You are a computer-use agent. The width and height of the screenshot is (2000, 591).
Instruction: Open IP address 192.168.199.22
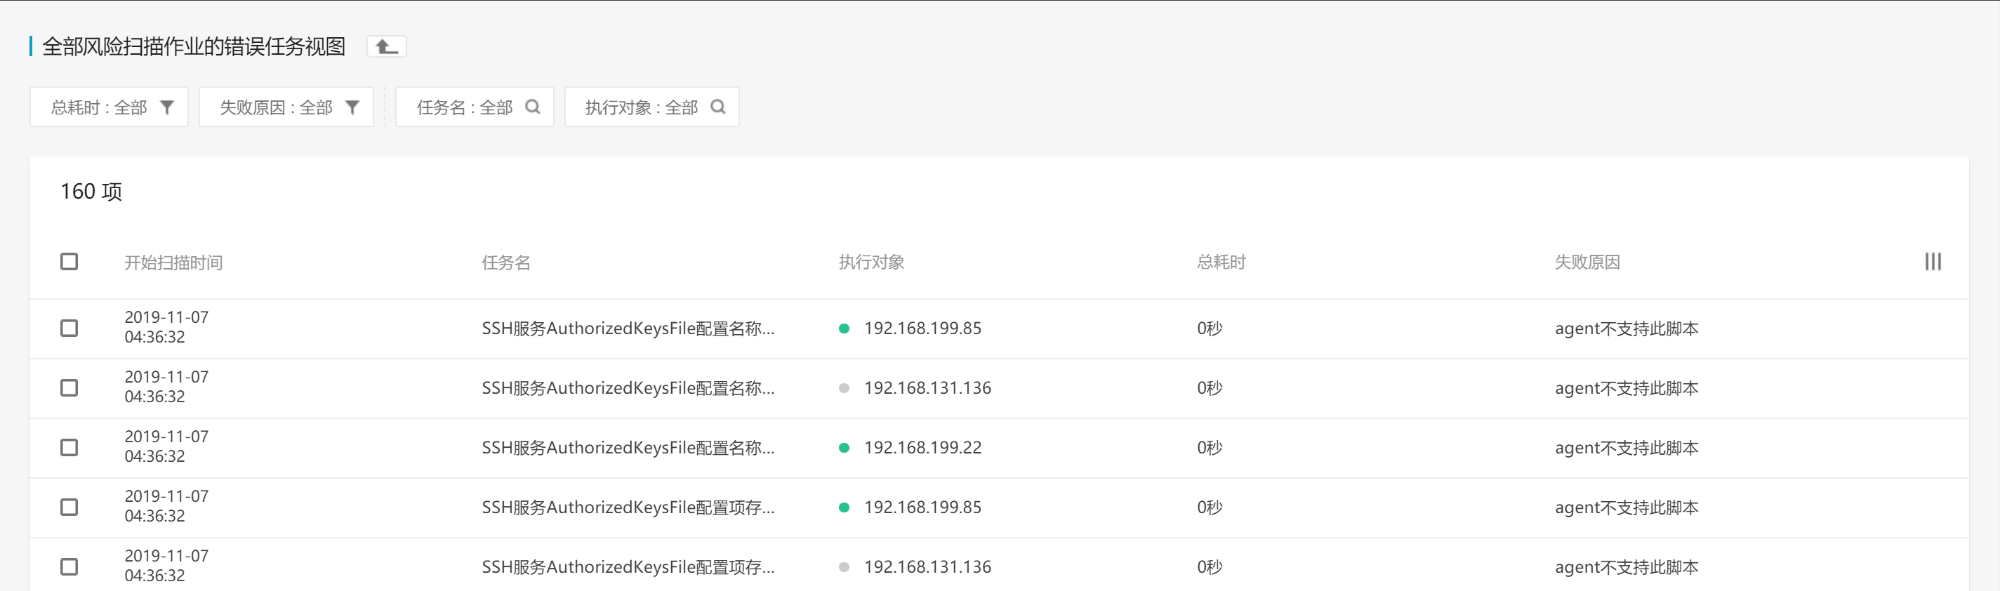point(922,447)
